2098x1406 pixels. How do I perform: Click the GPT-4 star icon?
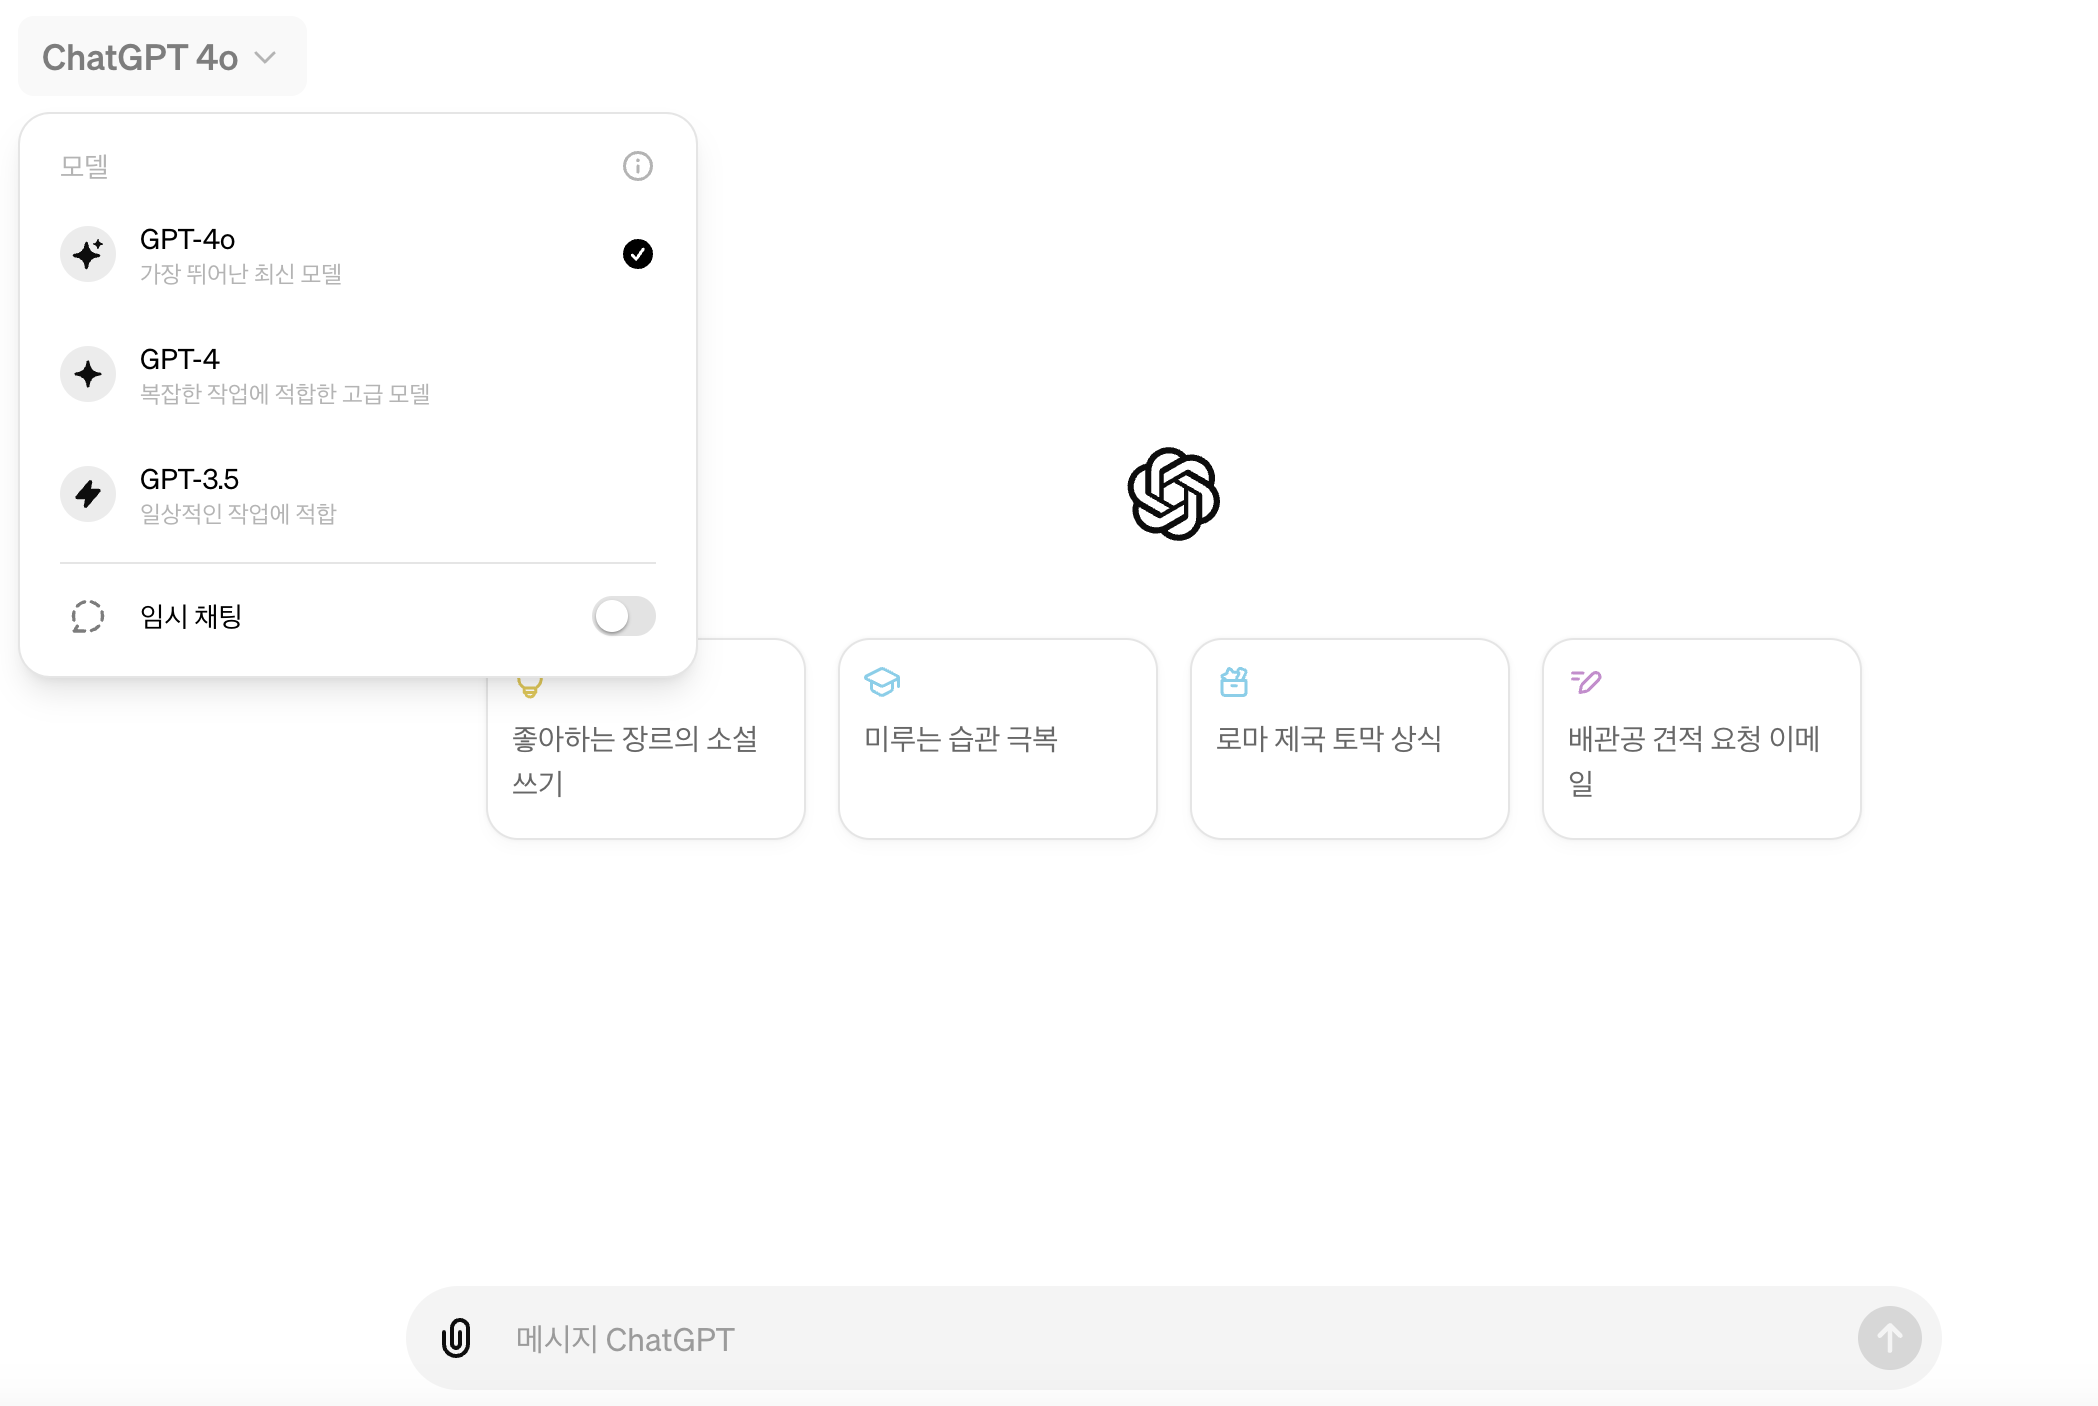[88, 374]
